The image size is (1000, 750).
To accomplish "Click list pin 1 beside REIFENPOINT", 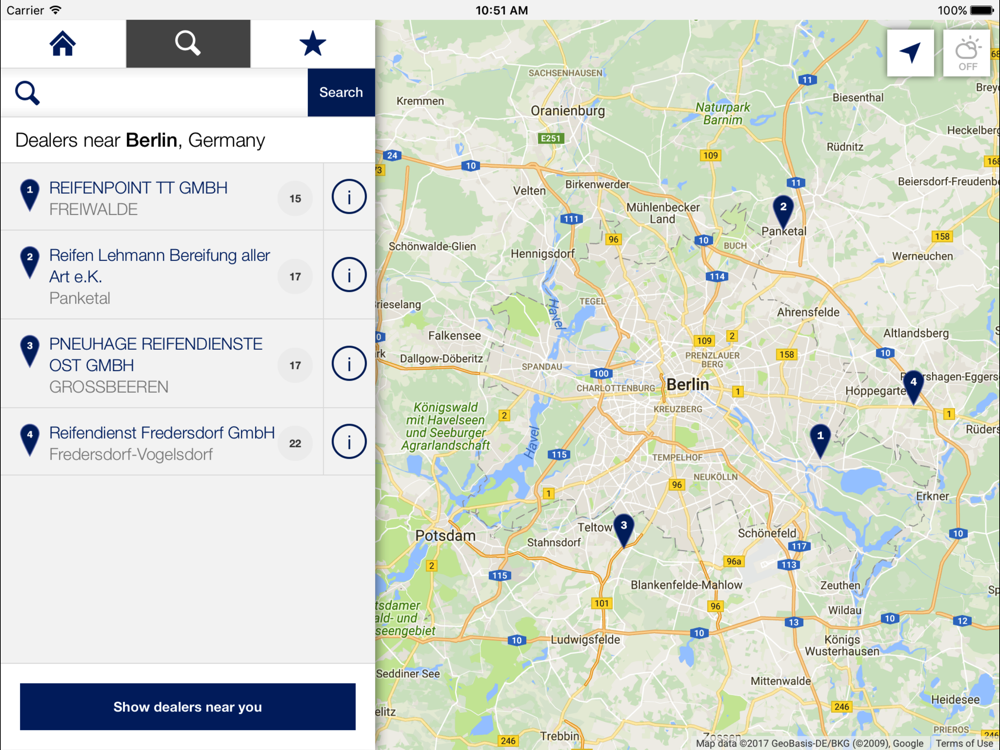I will click(30, 195).
